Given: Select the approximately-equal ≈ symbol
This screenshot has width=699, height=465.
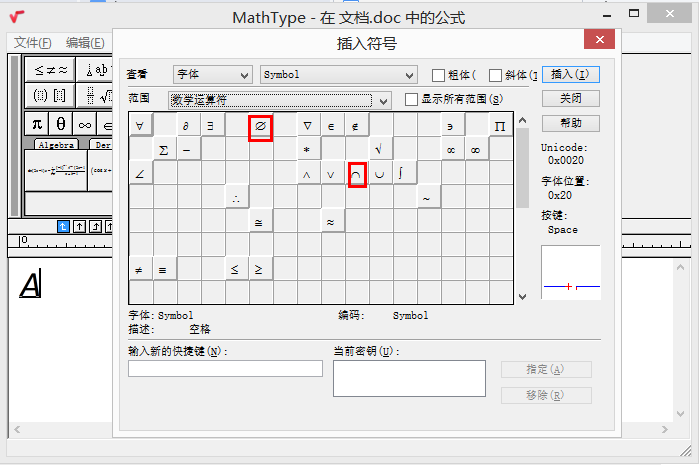Looking at the screenshot, I should click(x=332, y=221).
